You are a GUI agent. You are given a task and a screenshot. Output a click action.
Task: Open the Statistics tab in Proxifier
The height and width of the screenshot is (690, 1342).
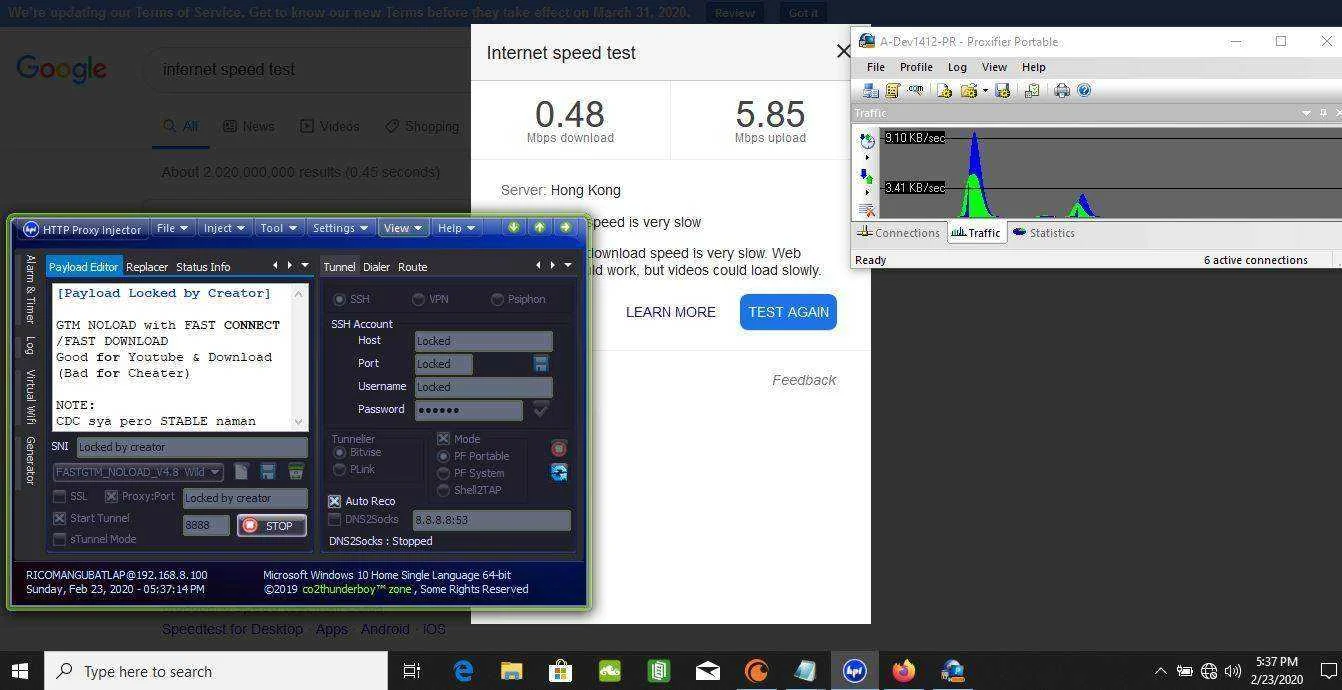(x=1043, y=232)
